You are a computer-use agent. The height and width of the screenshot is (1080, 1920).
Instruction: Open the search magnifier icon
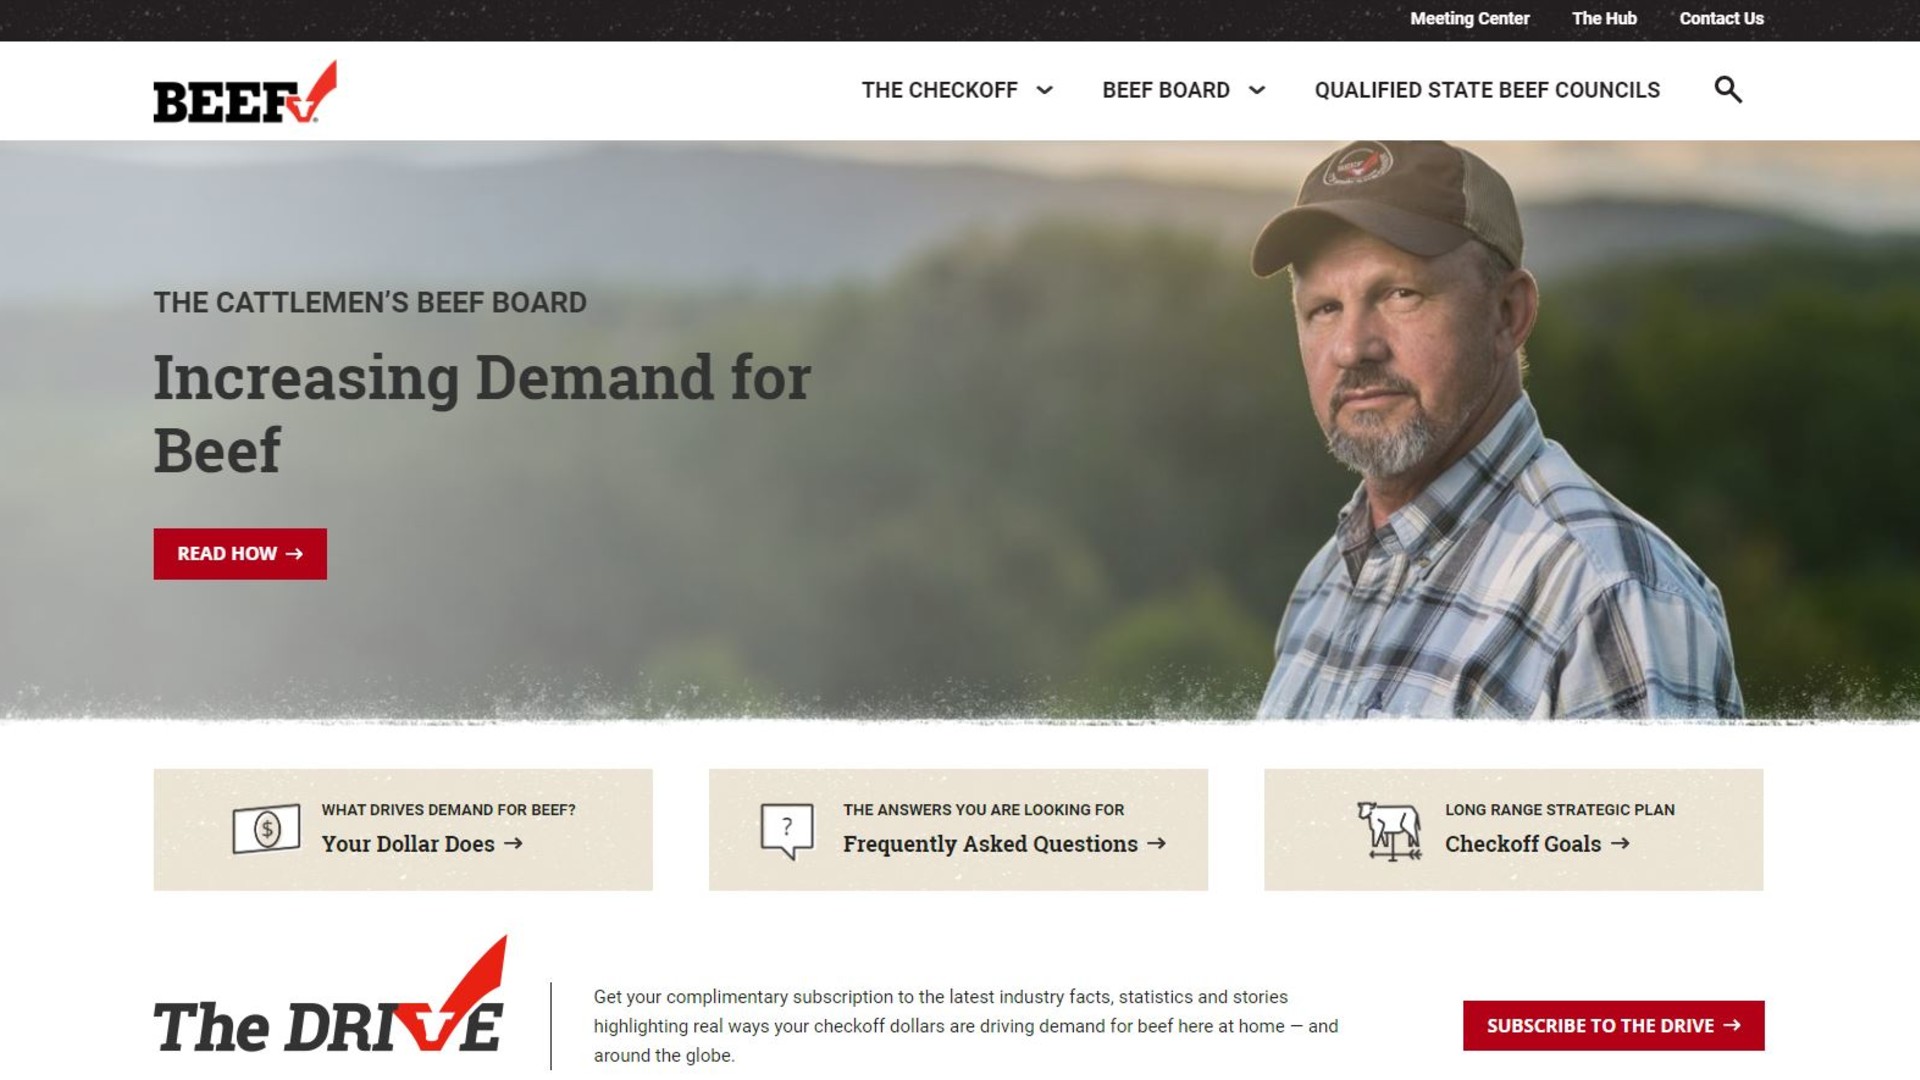(x=1728, y=90)
